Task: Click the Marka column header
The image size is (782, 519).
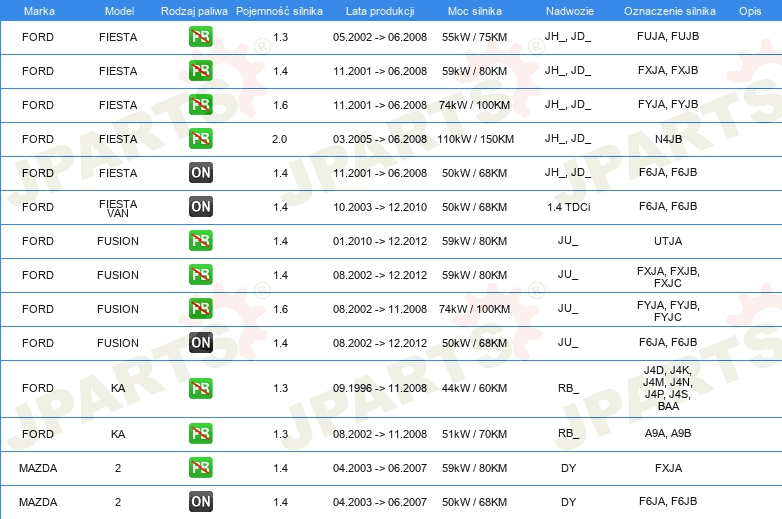Action: click(39, 11)
